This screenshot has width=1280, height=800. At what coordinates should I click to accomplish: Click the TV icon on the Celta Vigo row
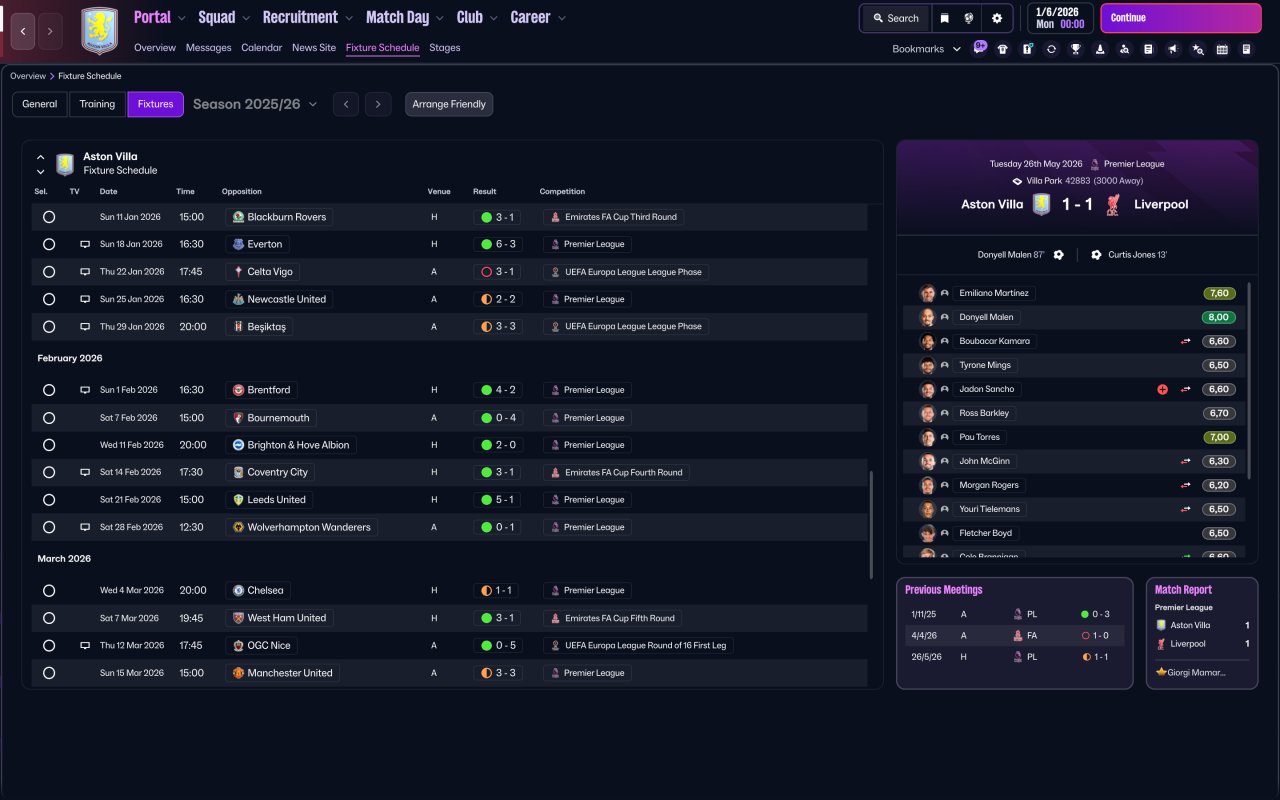coord(85,272)
